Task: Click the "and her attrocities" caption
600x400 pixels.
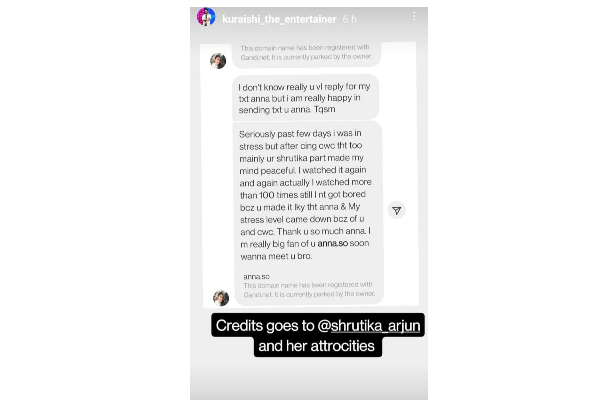Action: pyautogui.click(x=316, y=346)
